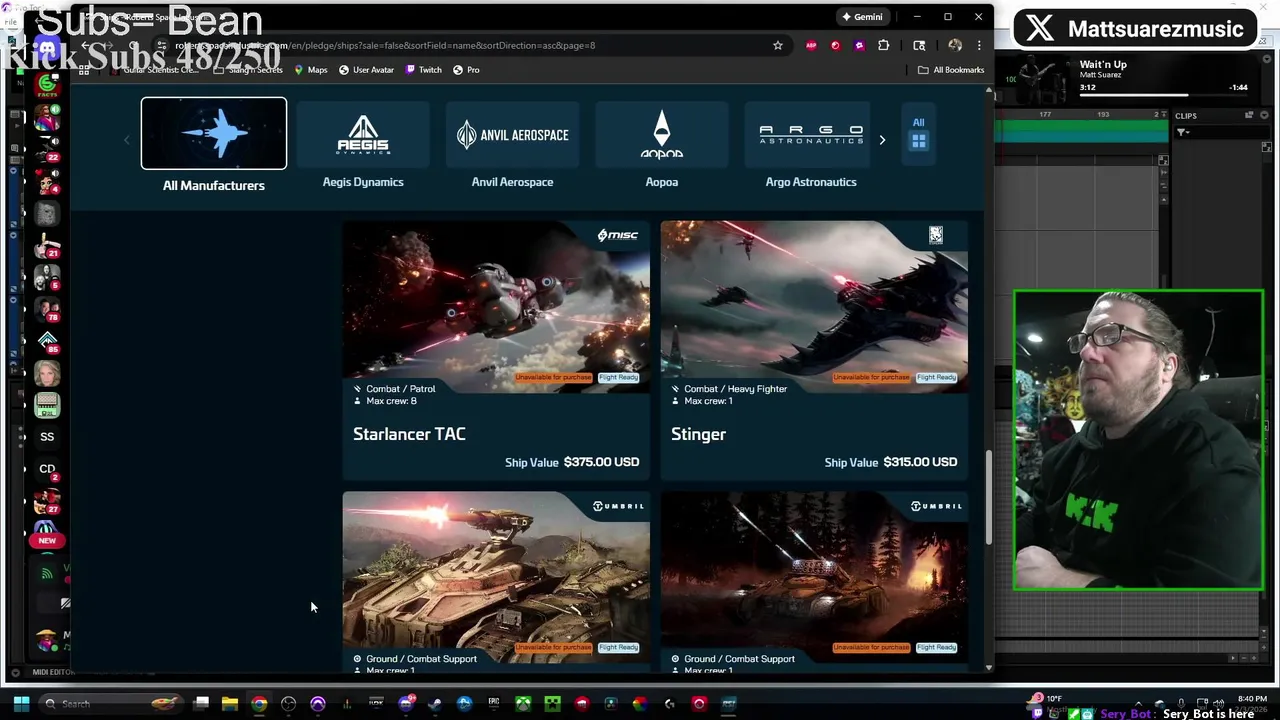Viewport: 1280px width, 720px height.
Task: Click the page vertical scrollbar thumb
Action: click(990, 497)
